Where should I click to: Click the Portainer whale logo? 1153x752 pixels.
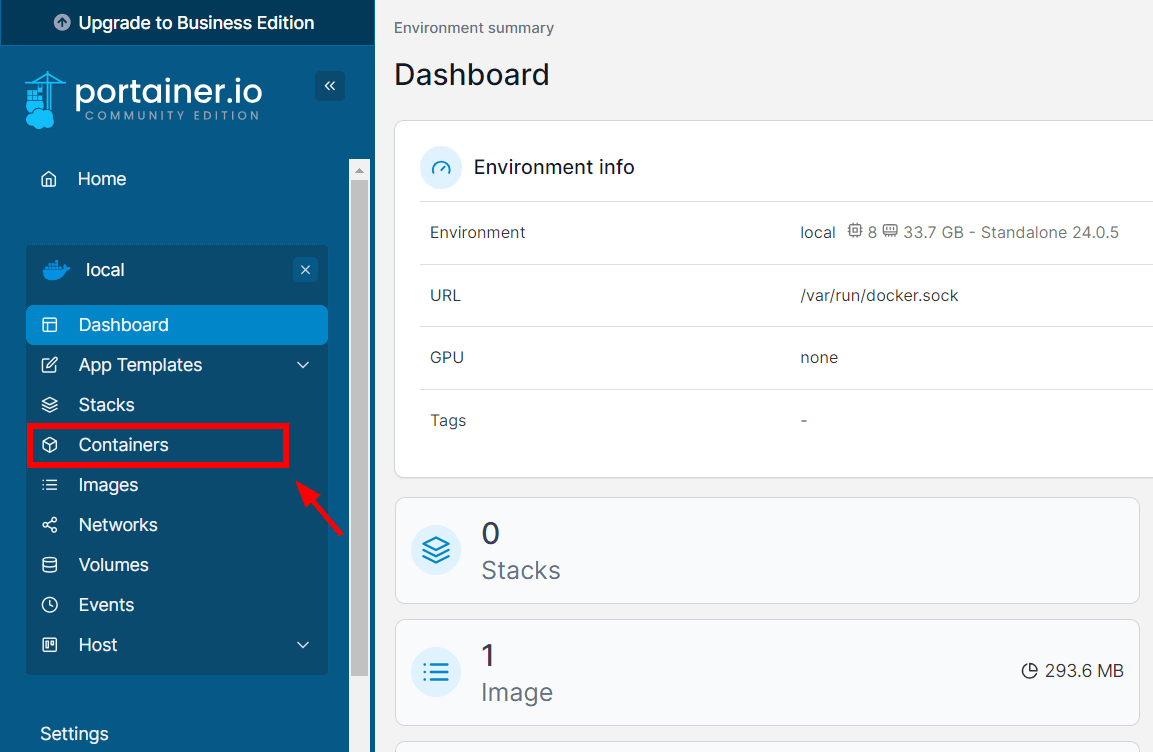click(x=42, y=97)
